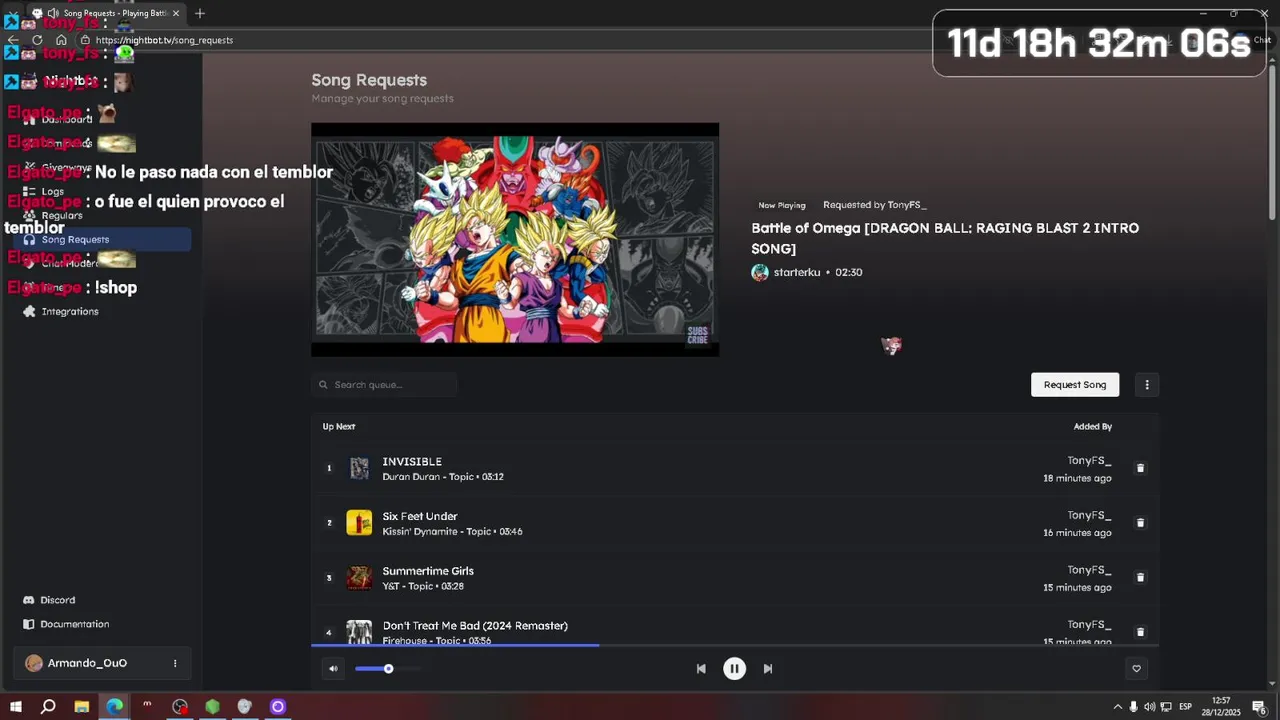Image resolution: width=1280 pixels, height=720 pixels.
Task: Pause playback with the center pause button
Action: [734, 669]
